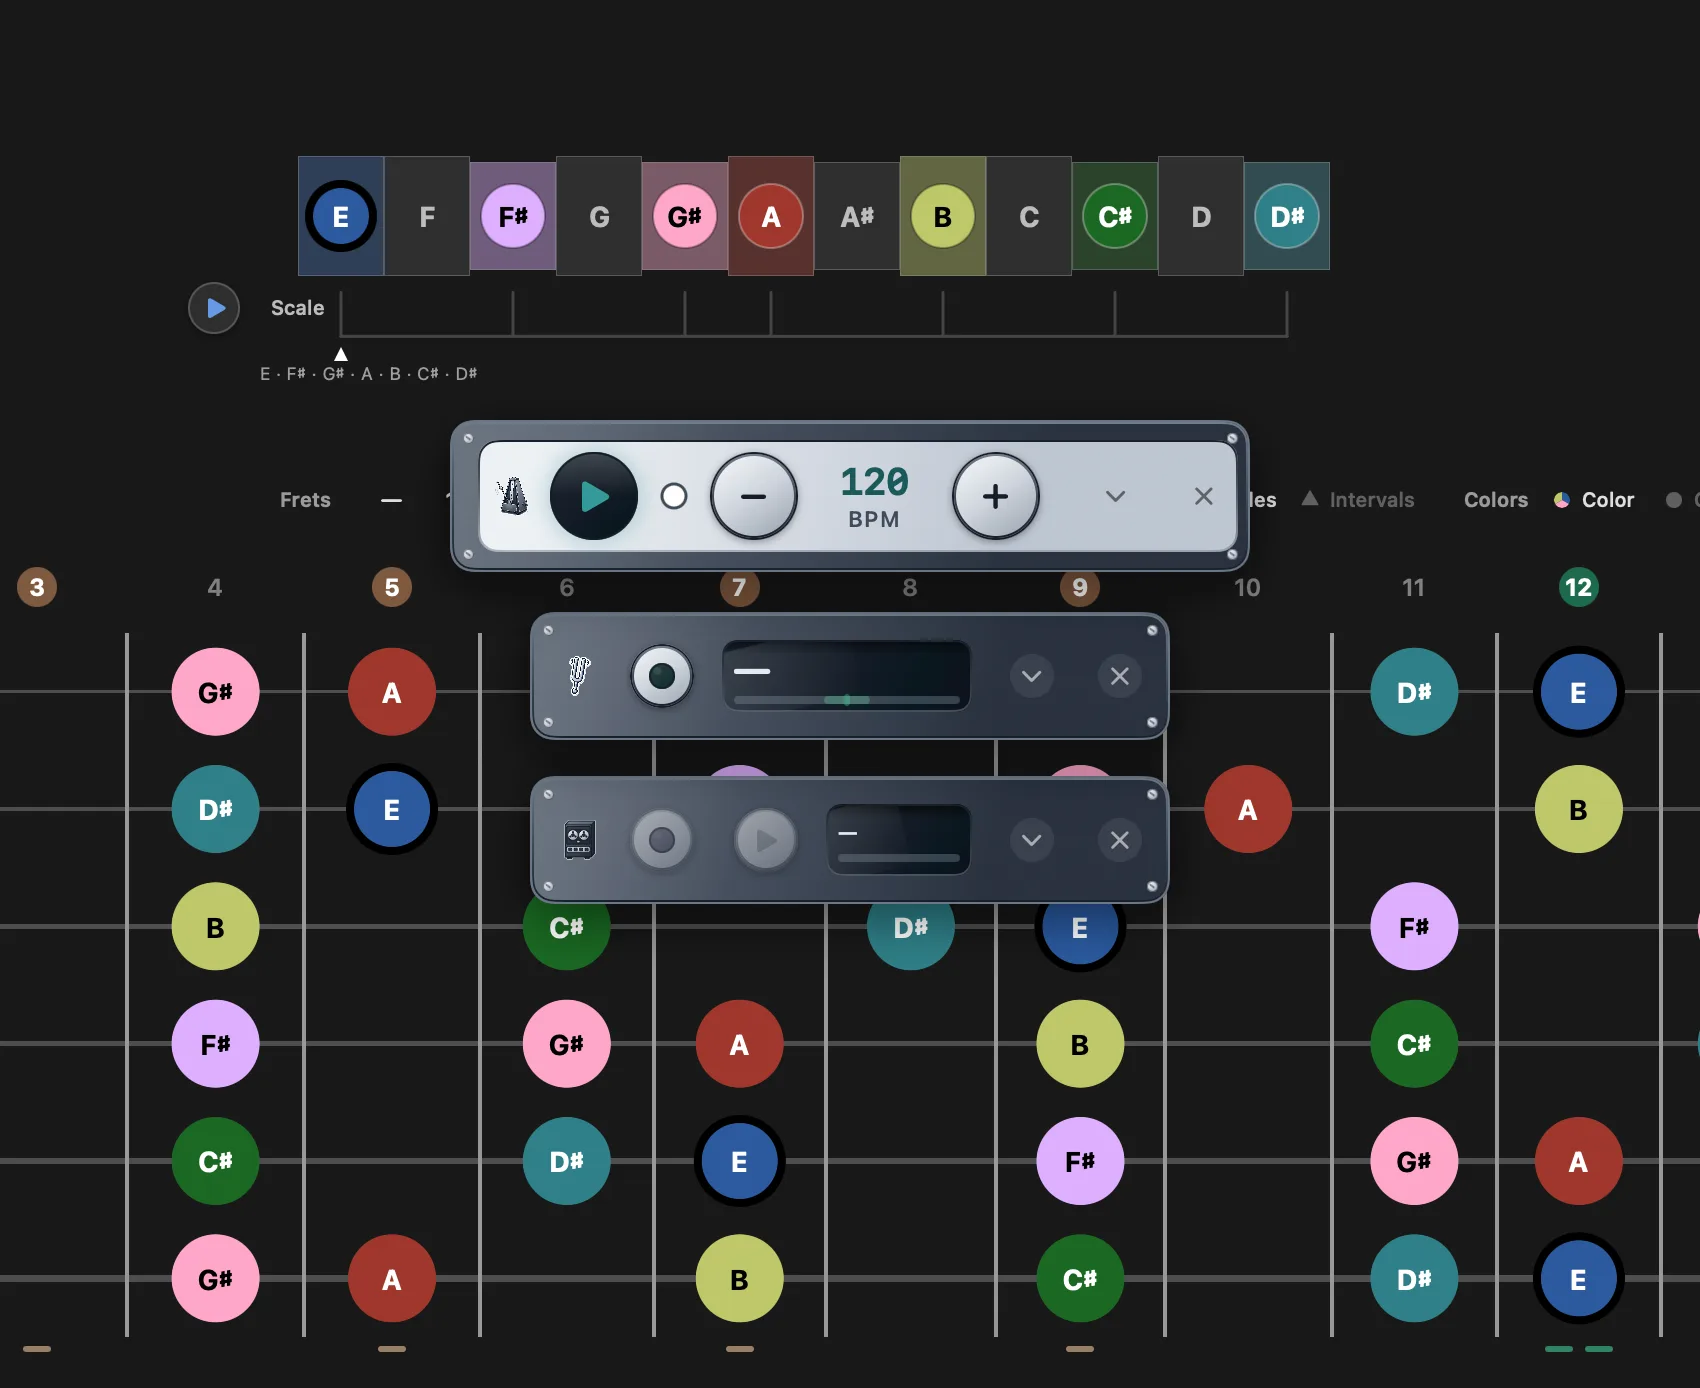Image resolution: width=1700 pixels, height=1388 pixels.
Task: Start the metronome with its play button
Action: (594, 496)
